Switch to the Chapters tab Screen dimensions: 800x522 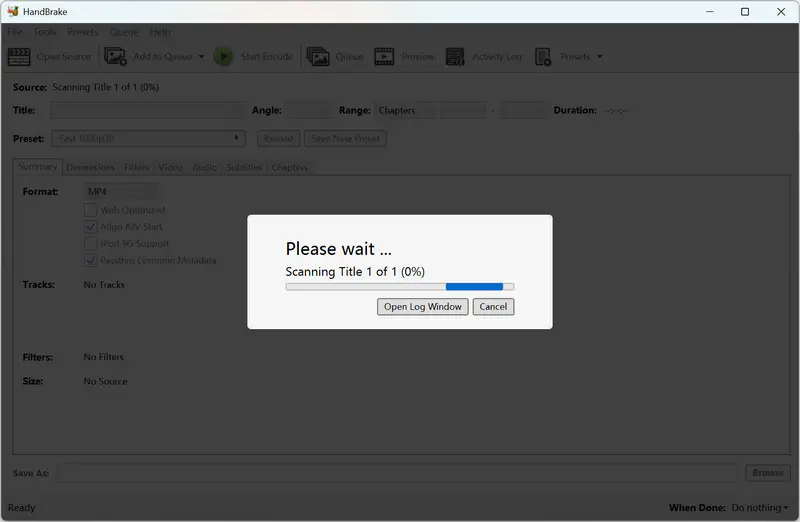(289, 167)
